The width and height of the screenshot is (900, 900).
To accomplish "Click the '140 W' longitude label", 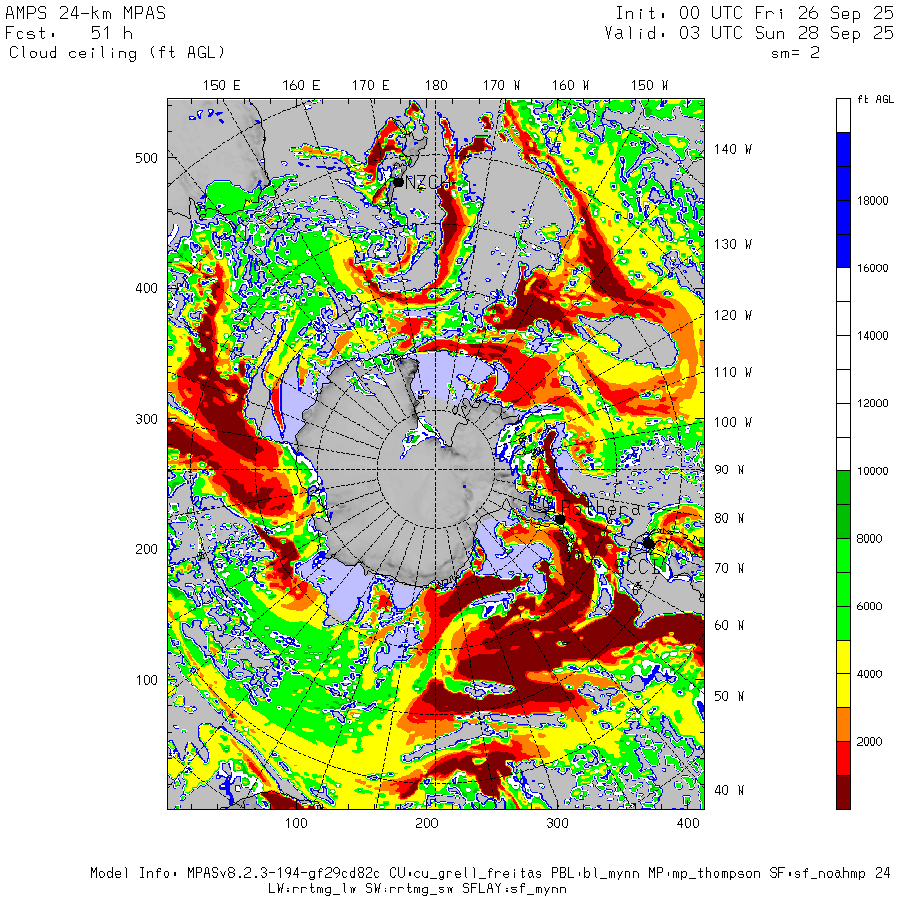I will click(x=733, y=149).
